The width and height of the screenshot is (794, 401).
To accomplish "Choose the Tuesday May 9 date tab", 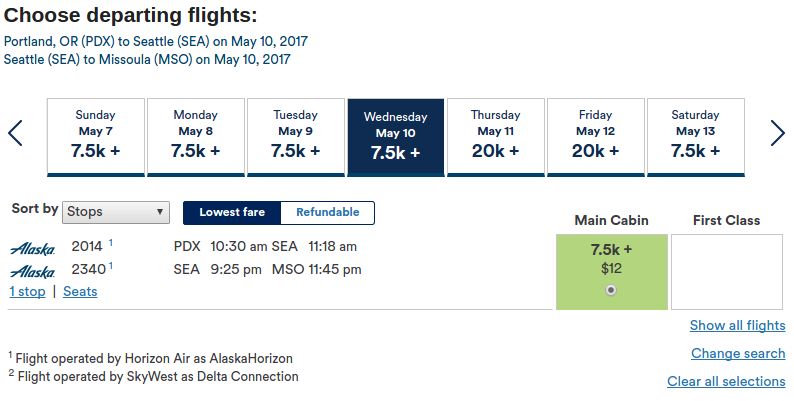I will coord(295,136).
